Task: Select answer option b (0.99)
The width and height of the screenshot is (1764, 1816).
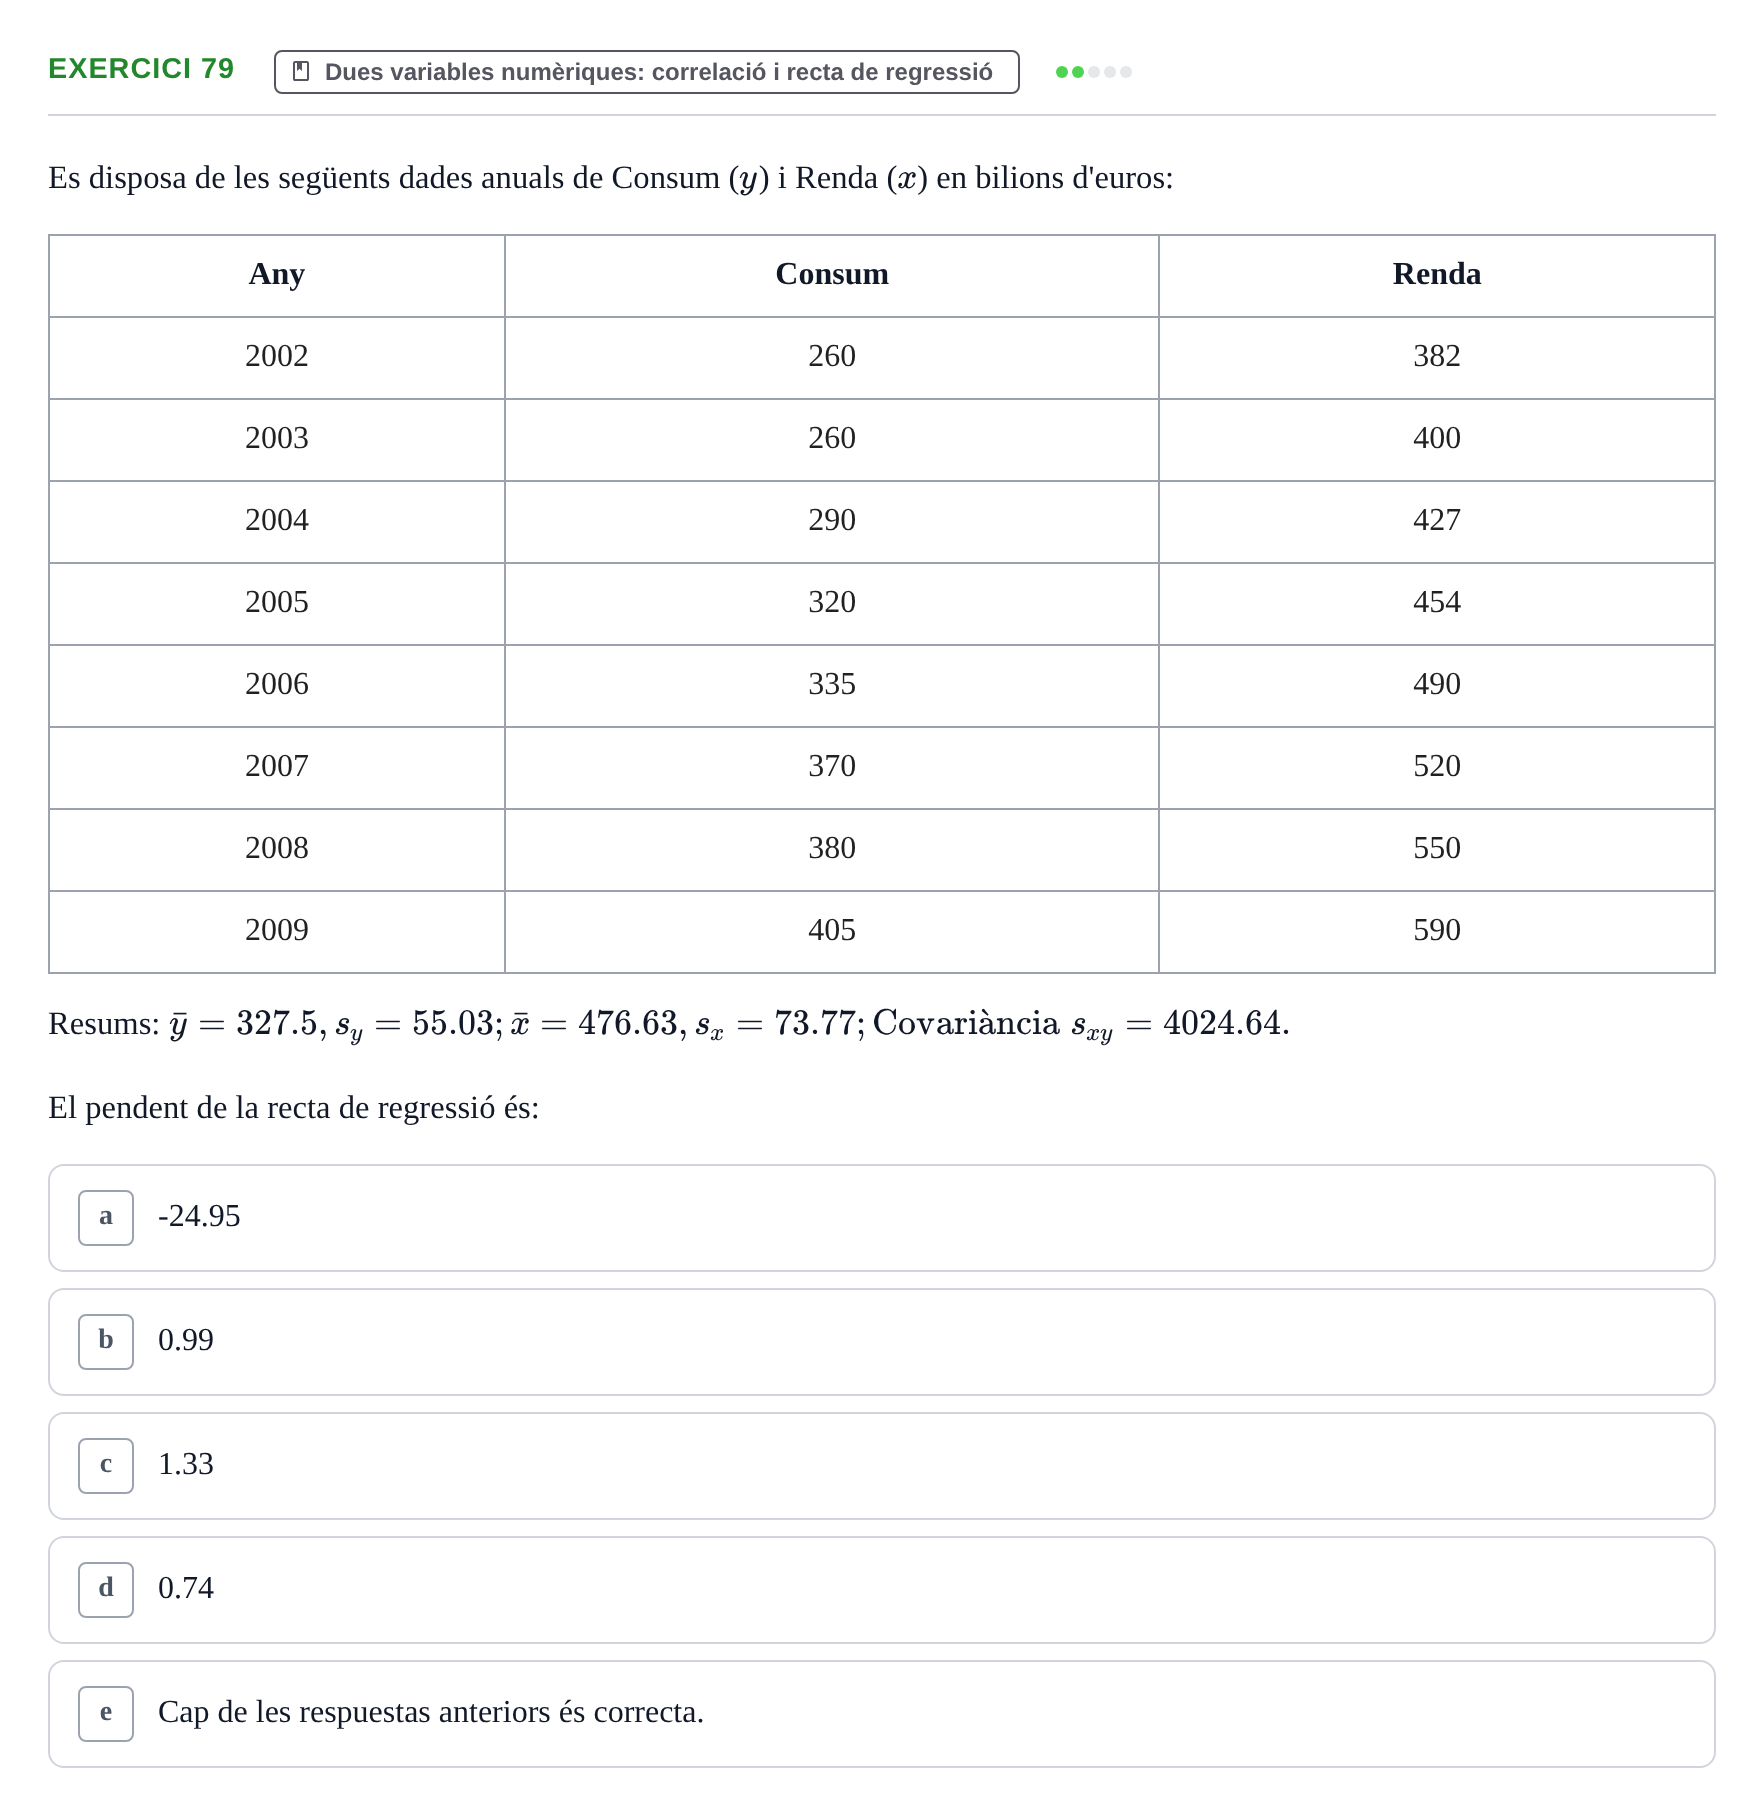Action: [881, 1341]
